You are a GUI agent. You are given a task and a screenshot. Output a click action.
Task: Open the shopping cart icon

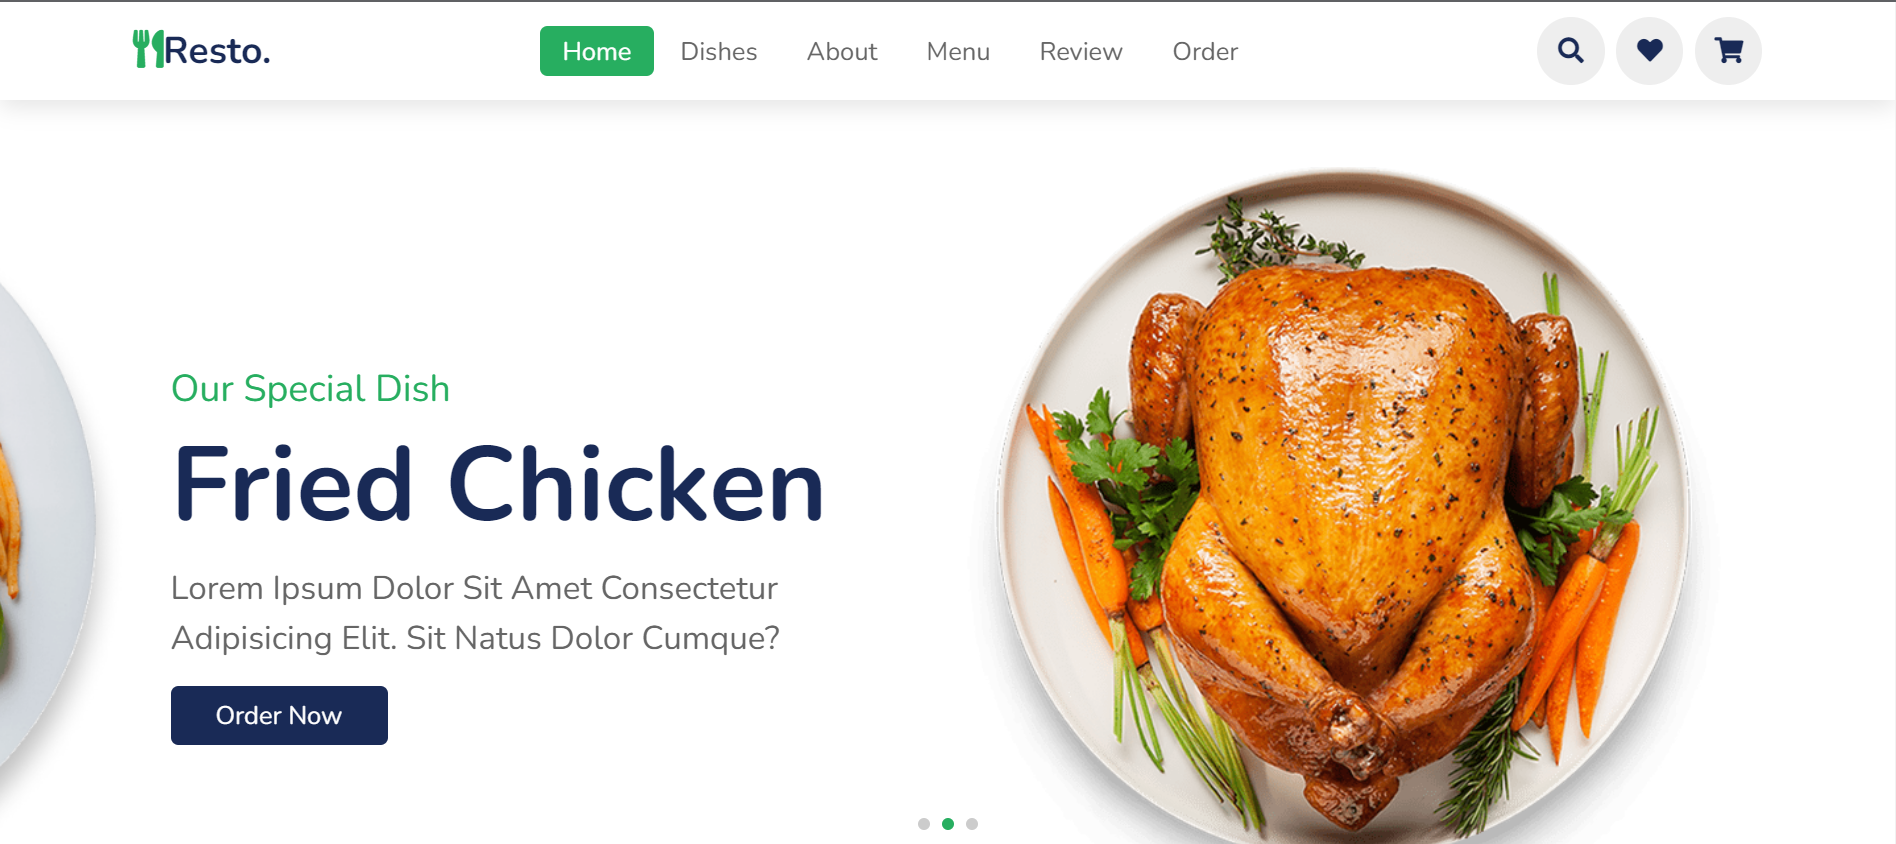pyautogui.click(x=1728, y=51)
